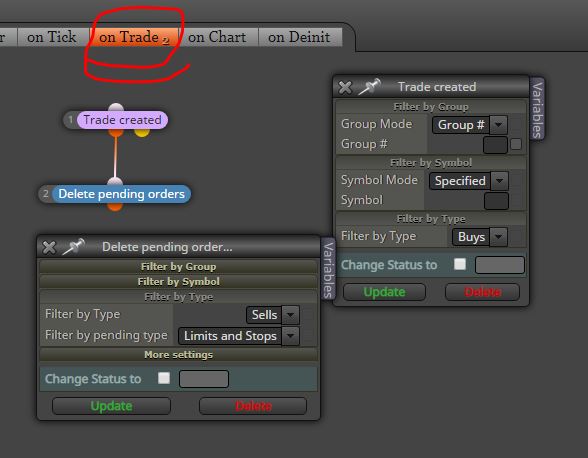588x458 pixels.
Task: Click Update in Trade created panel
Action: tap(384, 292)
